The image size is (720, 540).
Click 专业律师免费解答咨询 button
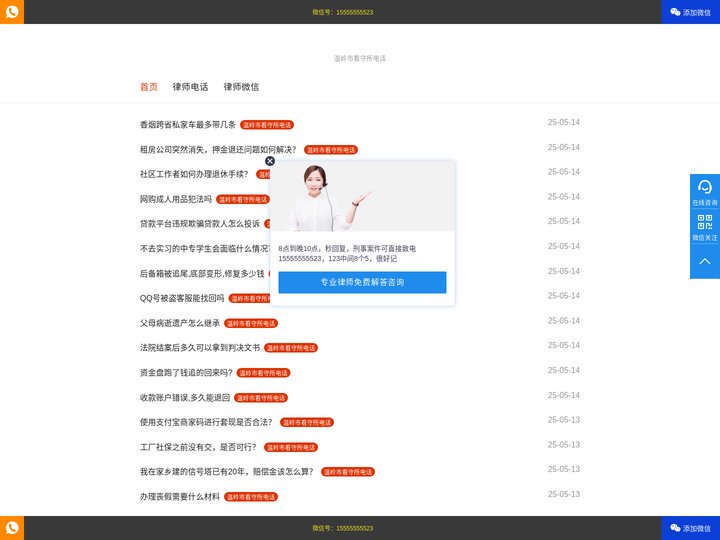point(362,282)
